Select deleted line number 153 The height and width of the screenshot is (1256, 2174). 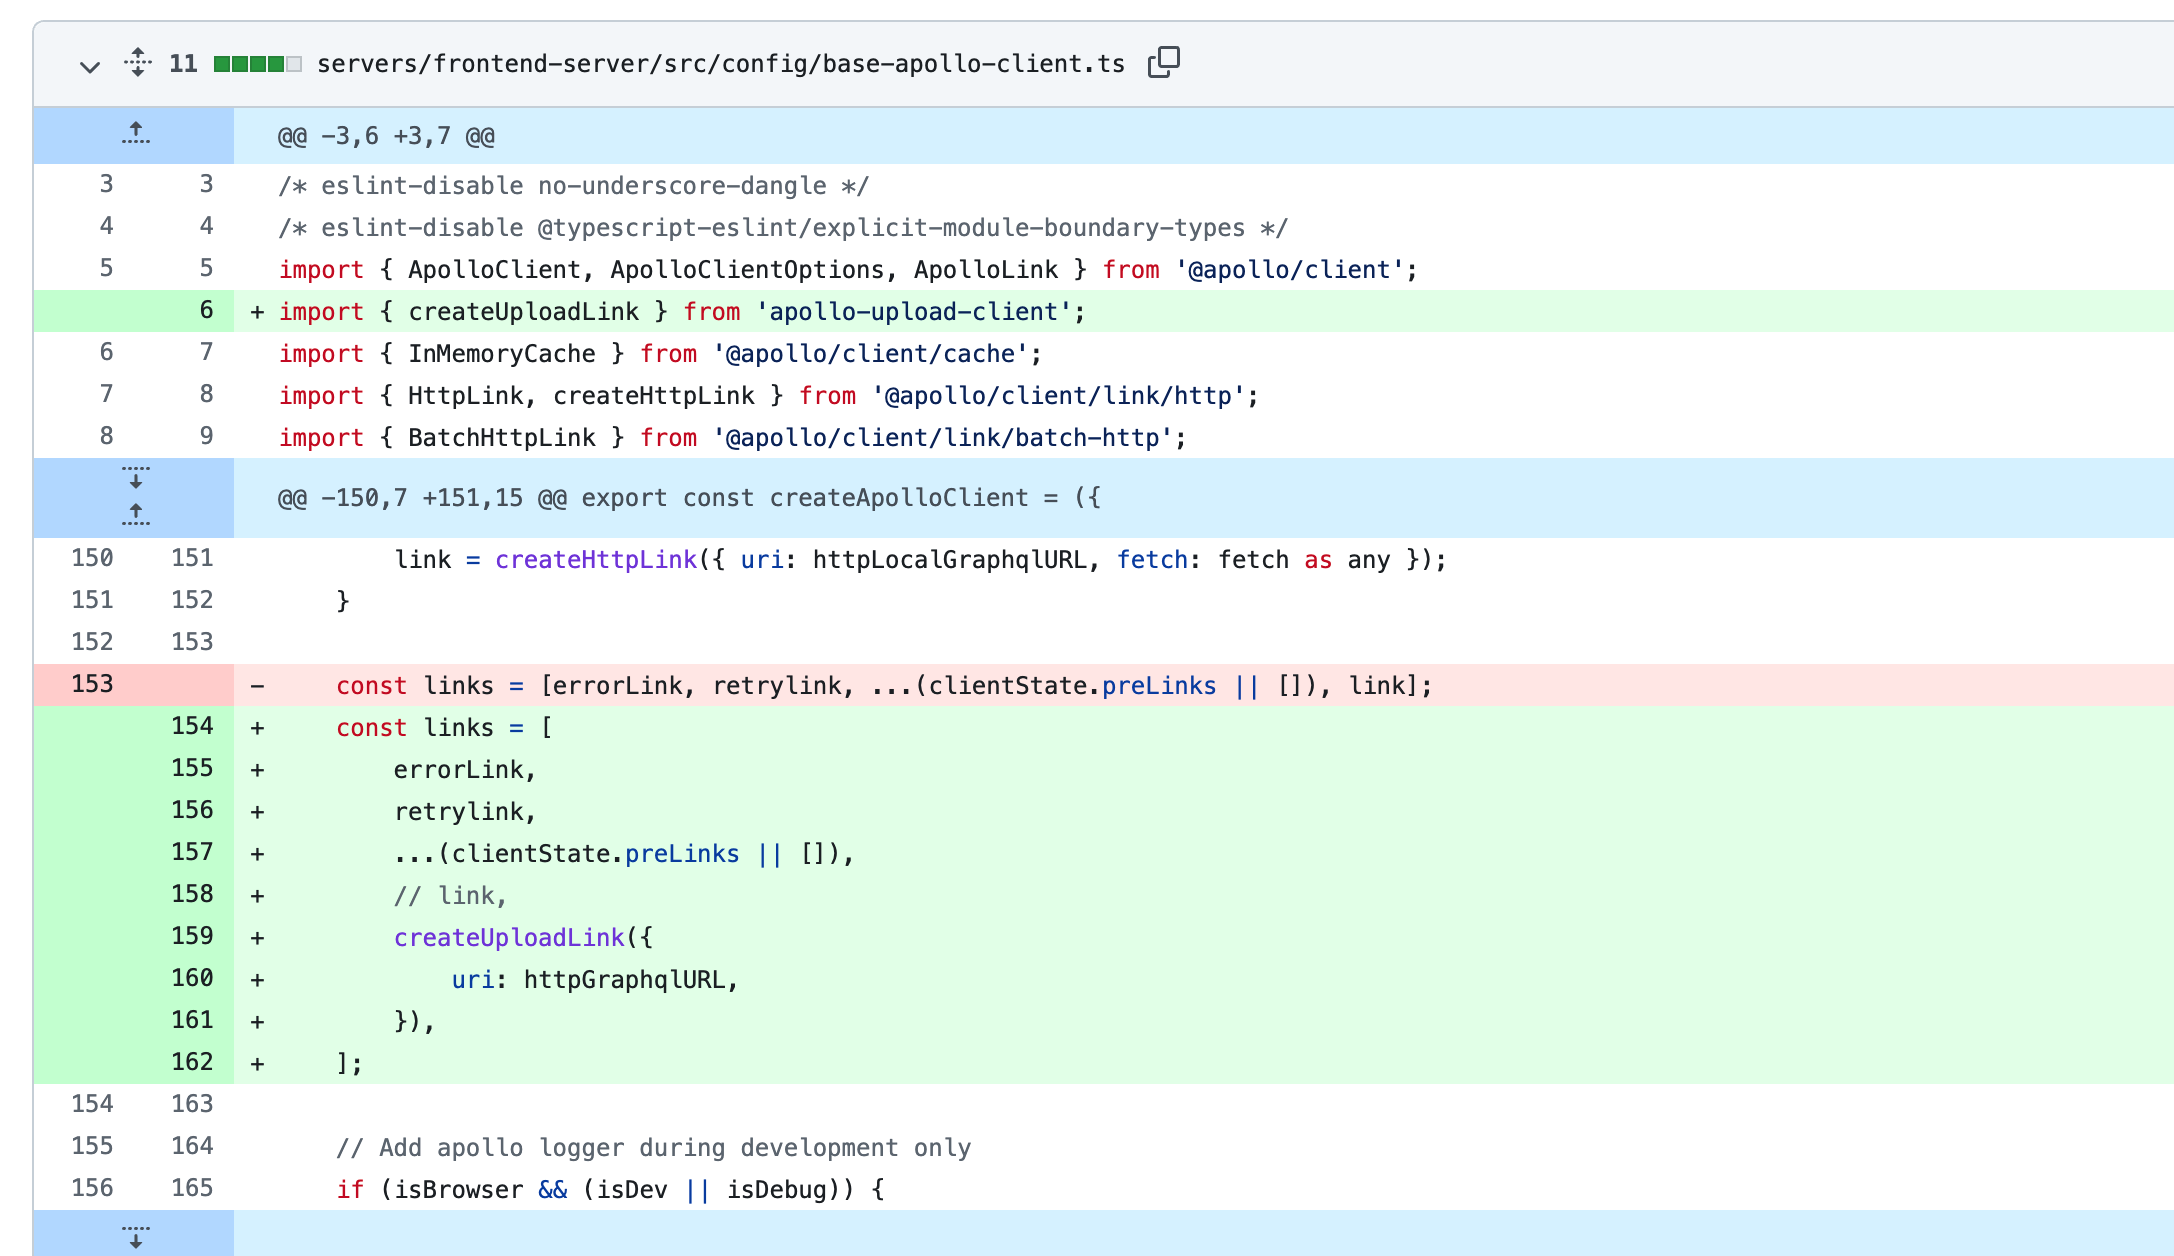tap(92, 684)
